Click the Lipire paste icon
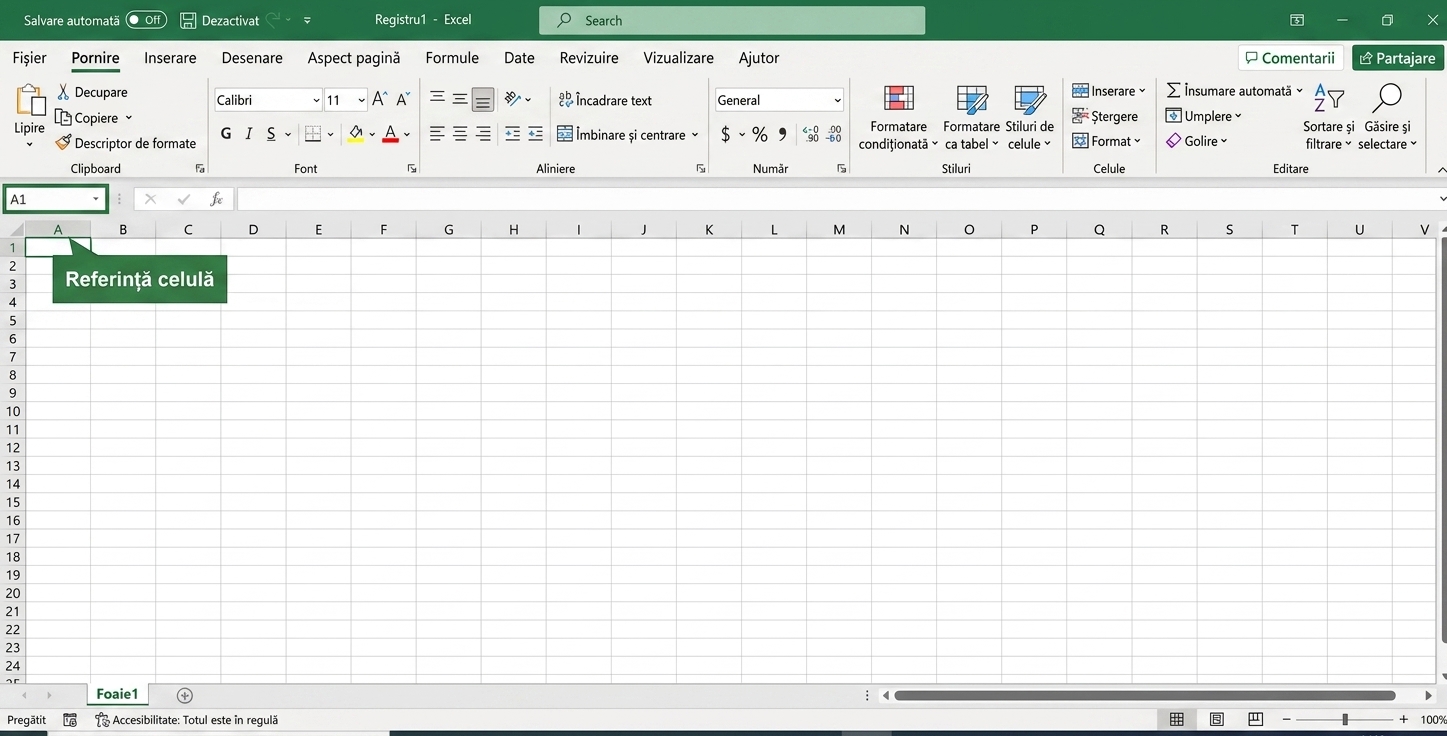This screenshot has width=1447, height=736. (30, 101)
